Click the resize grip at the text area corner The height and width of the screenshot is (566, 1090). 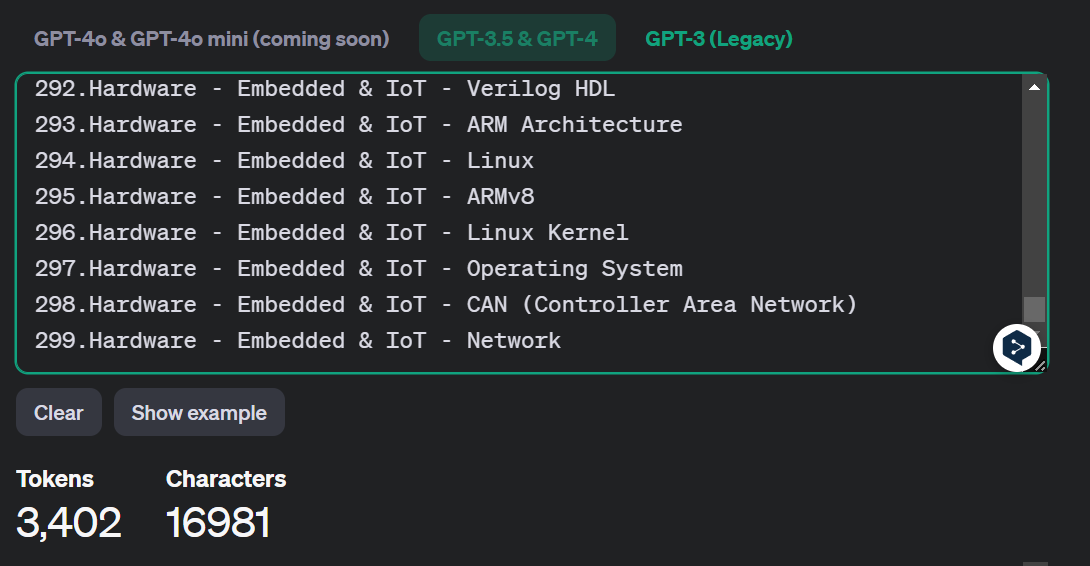1040,366
